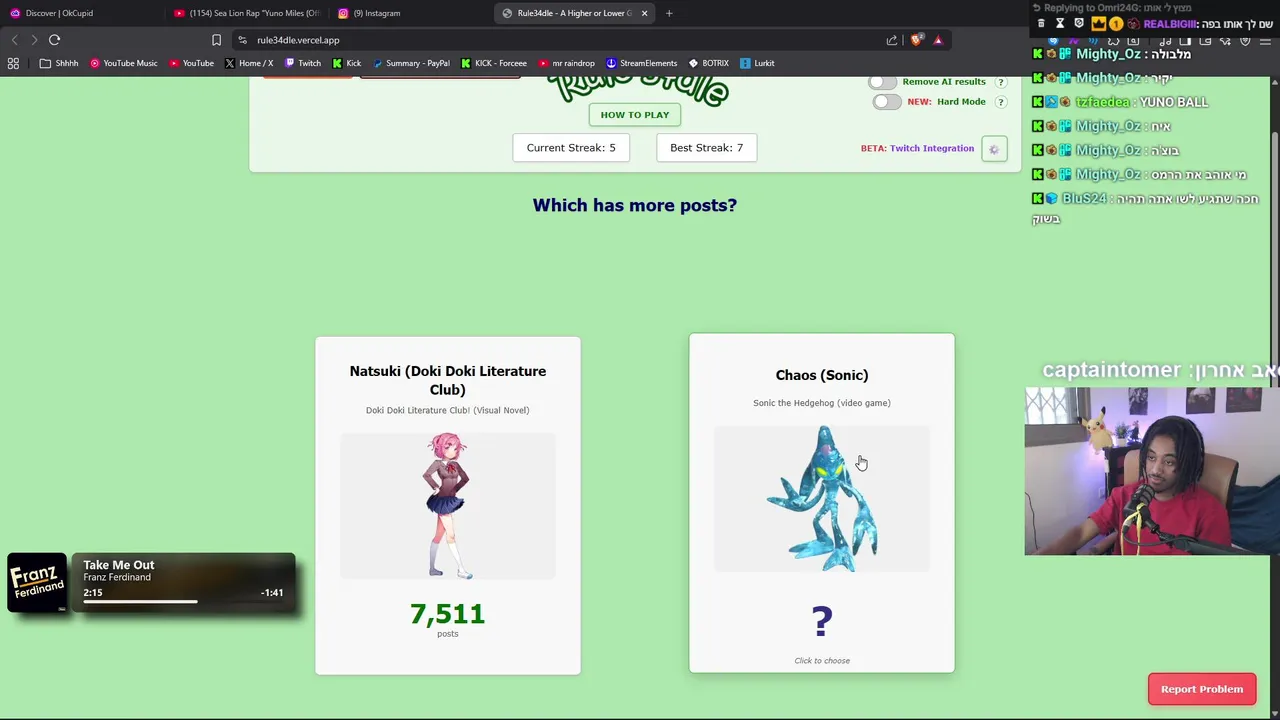Open the YouTube Music bookmark
This screenshot has width=1280, height=720.
pyautogui.click(x=124, y=63)
